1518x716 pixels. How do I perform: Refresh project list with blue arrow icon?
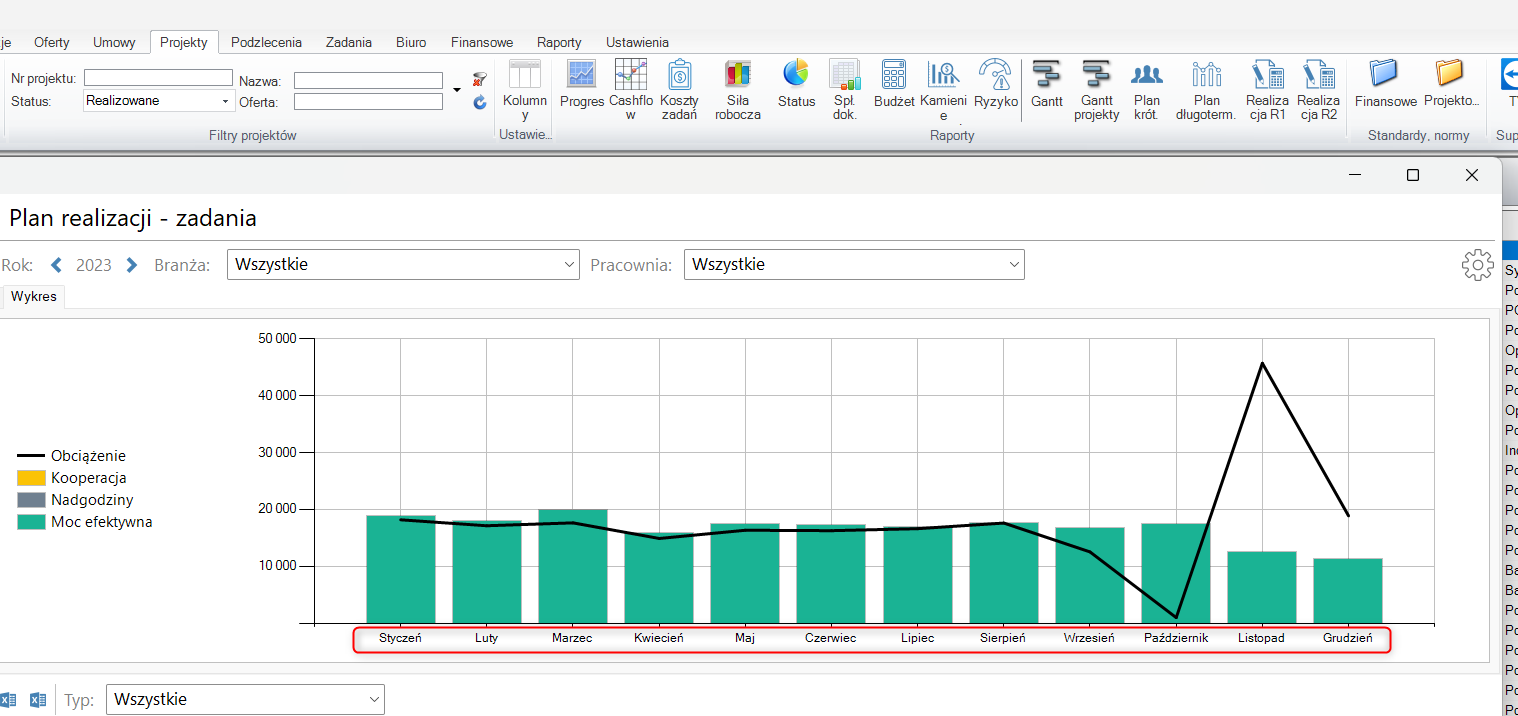click(x=479, y=101)
